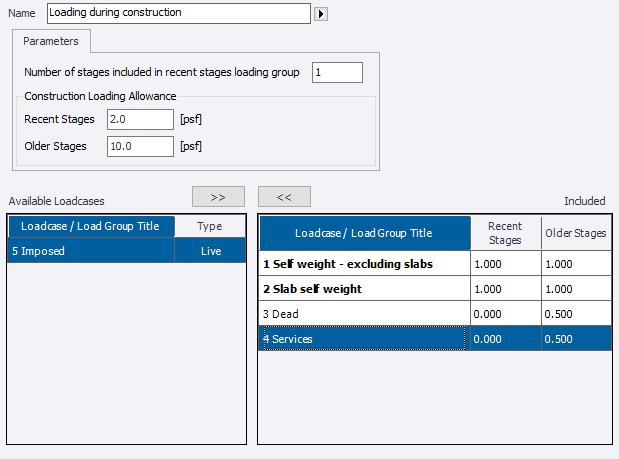Click the Type column header

tap(210, 226)
